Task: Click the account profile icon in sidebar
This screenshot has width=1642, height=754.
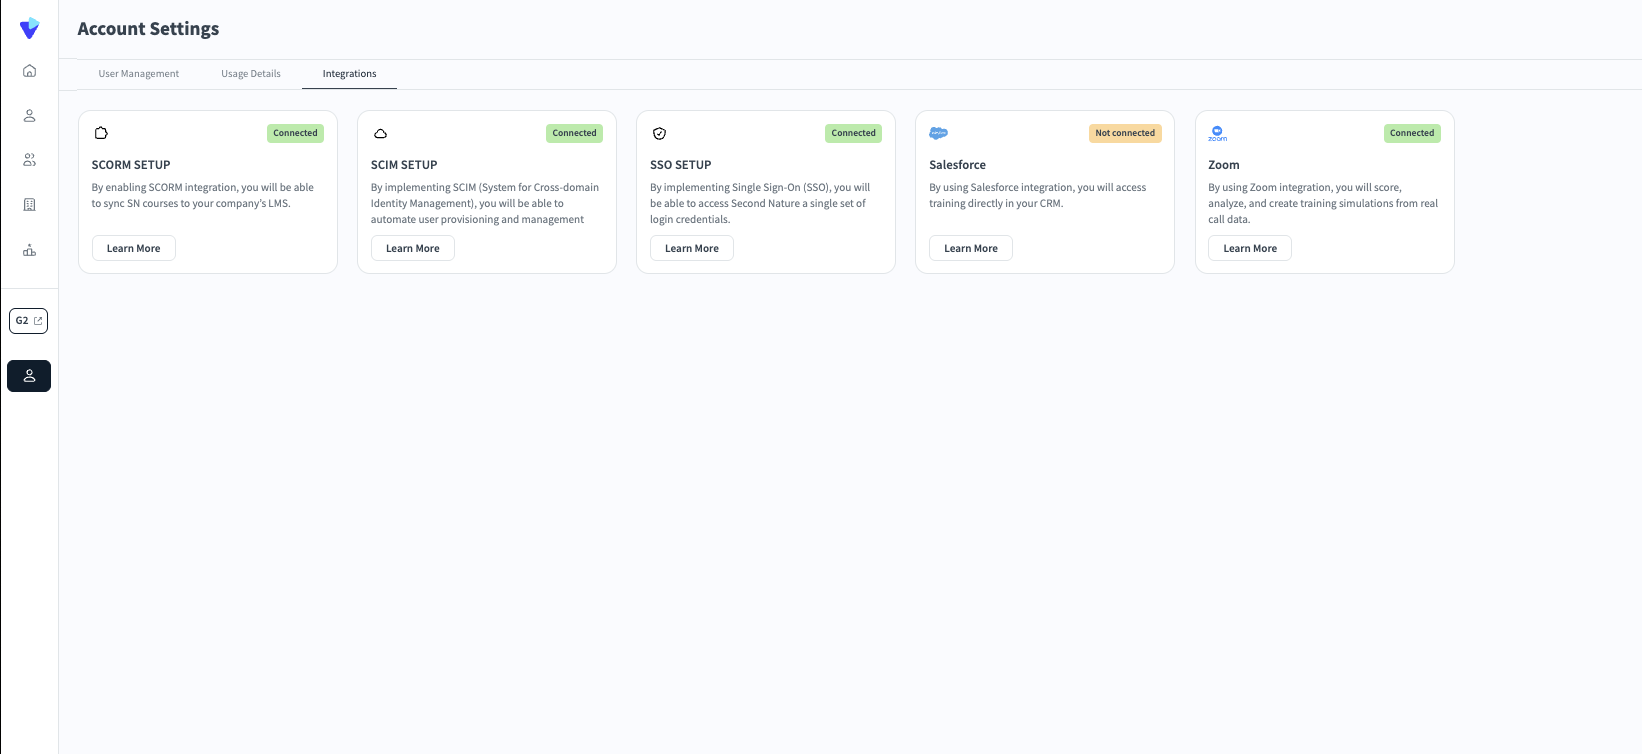Action: coord(29,376)
